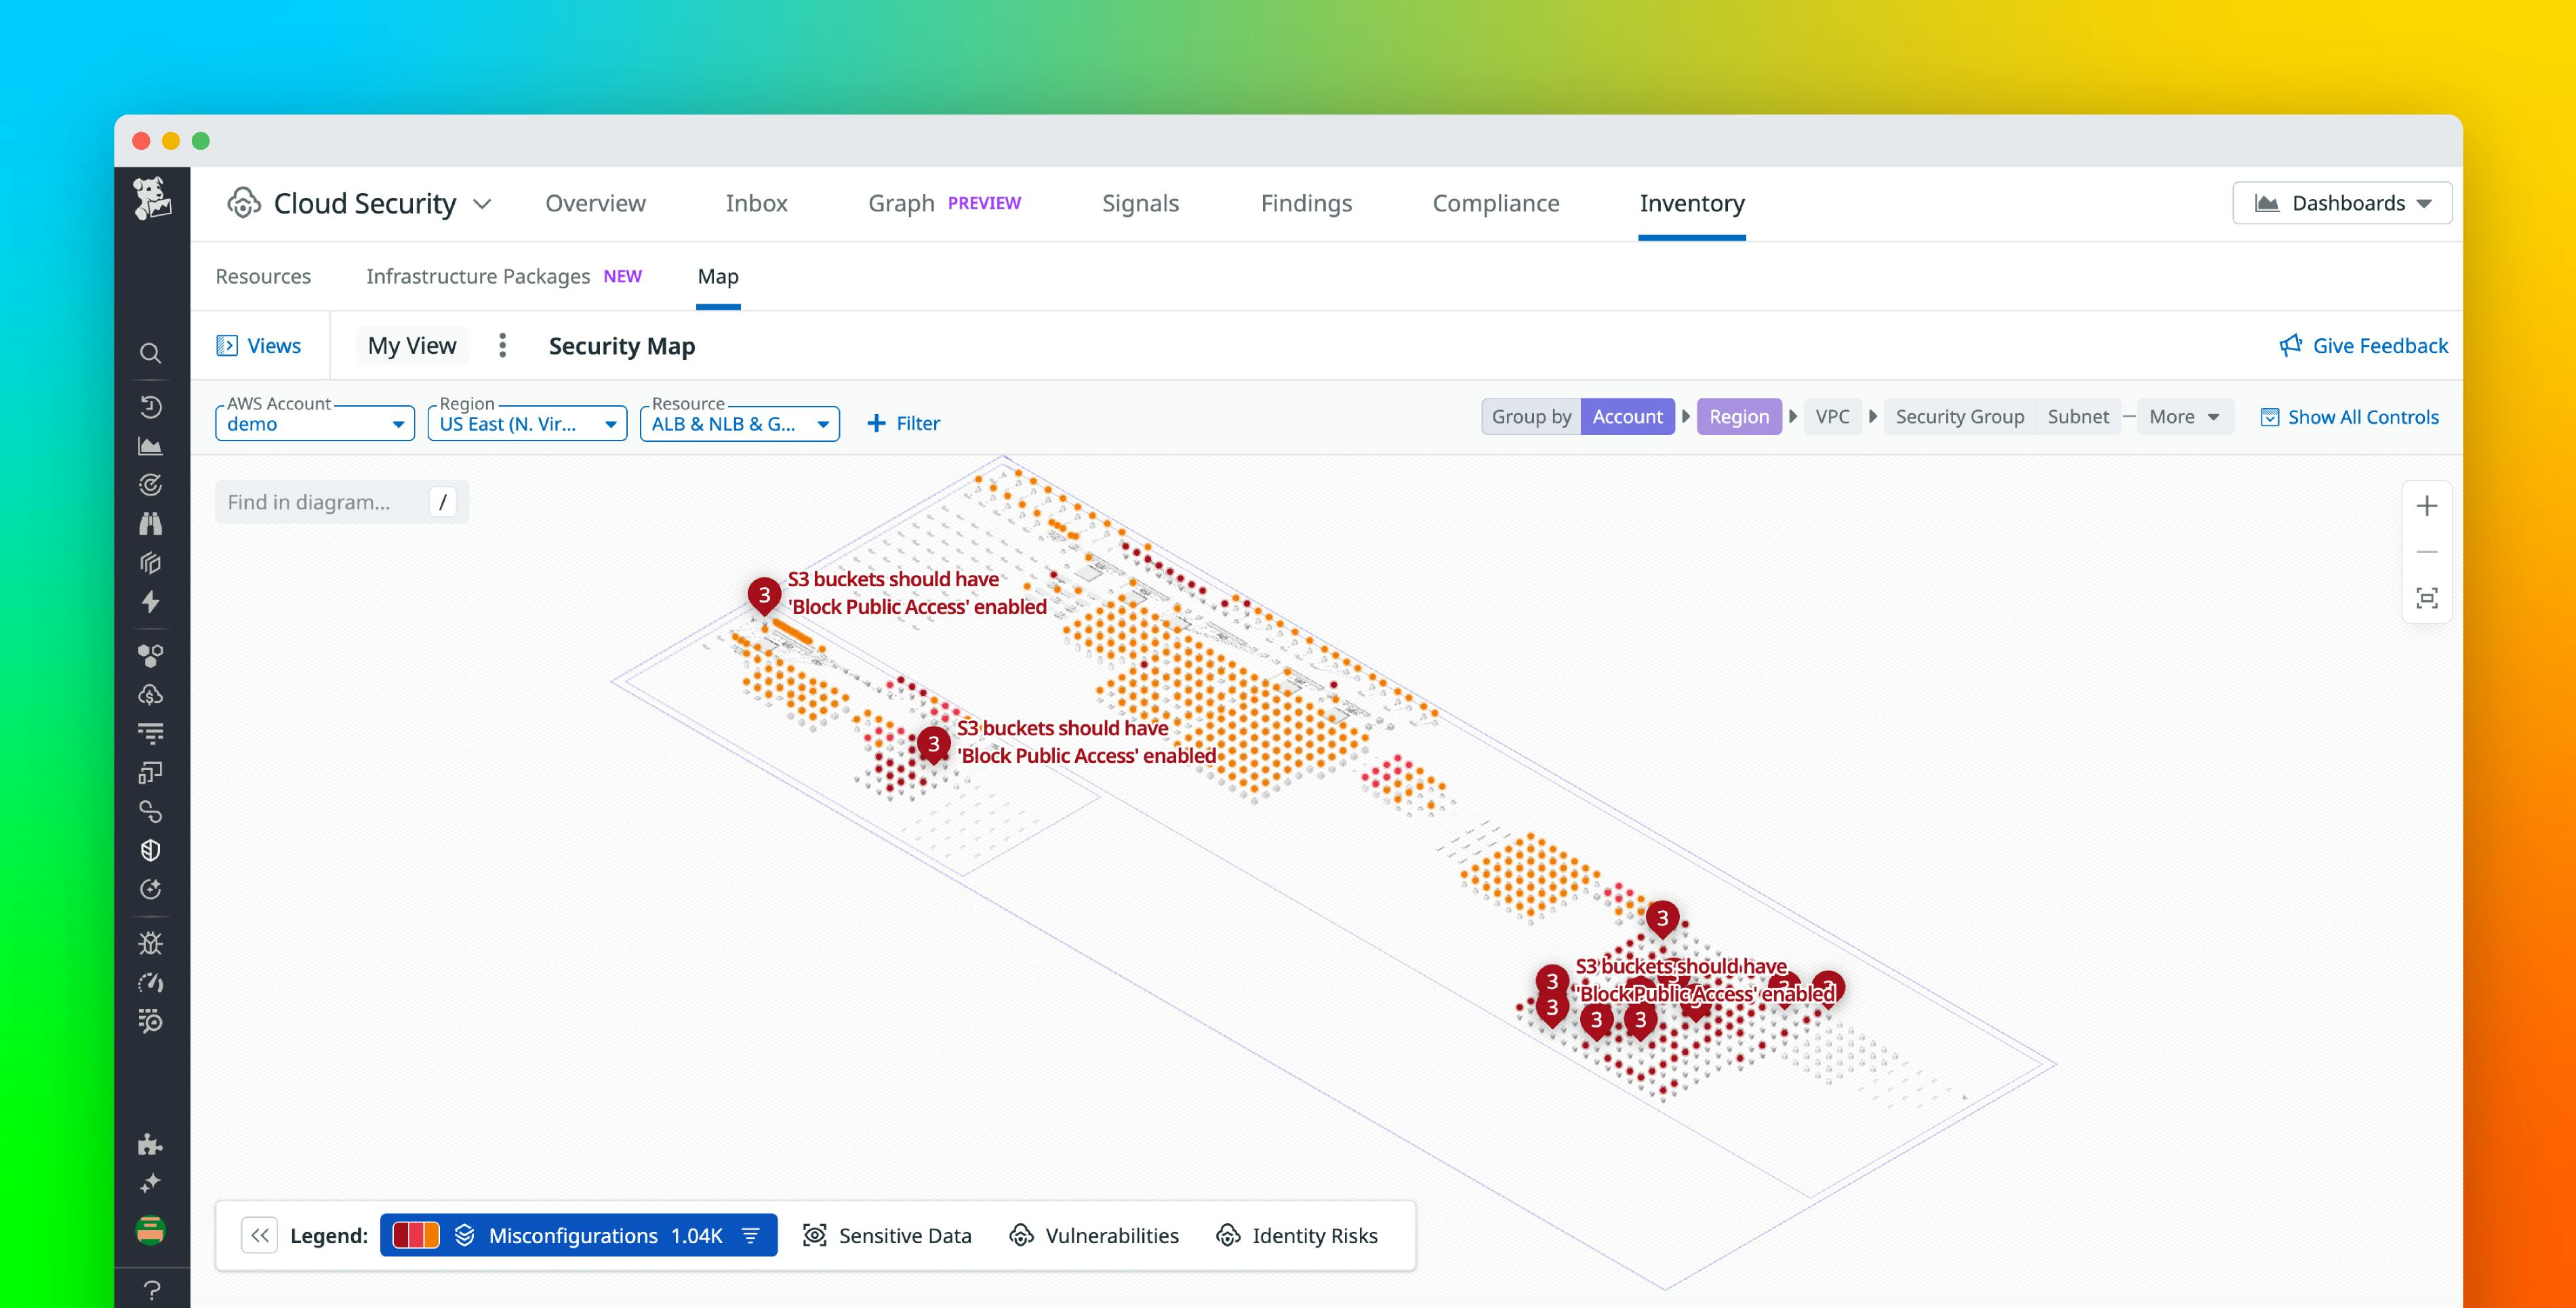This screenshot has height=1308, width=2576.
Task: Click the Misconfigurations color swatch in legend
Action: (x=416, y=1235)
